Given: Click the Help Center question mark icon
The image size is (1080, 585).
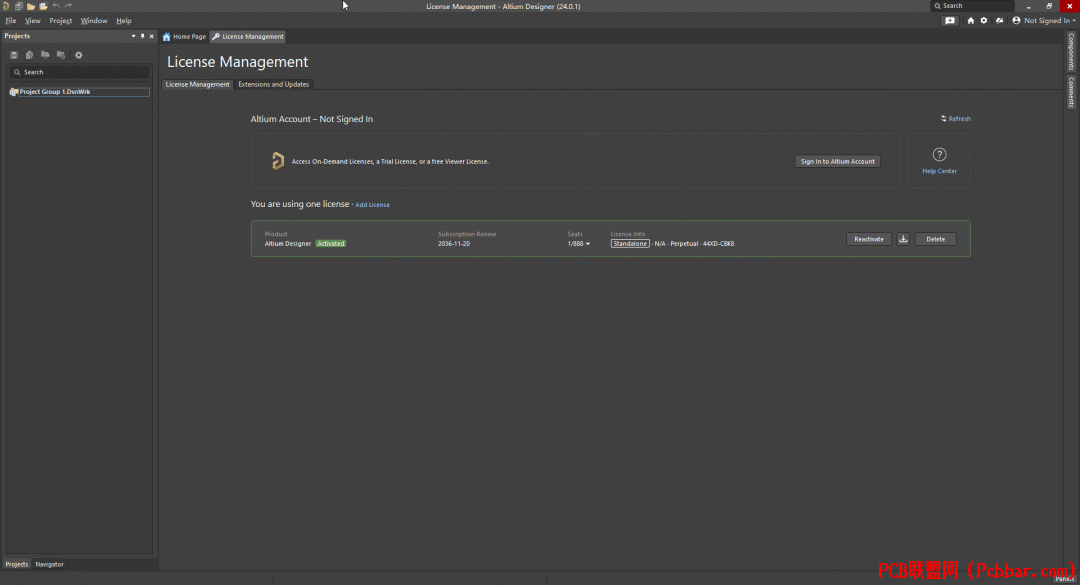Looking at the screenshot, I should click(939, 154).
